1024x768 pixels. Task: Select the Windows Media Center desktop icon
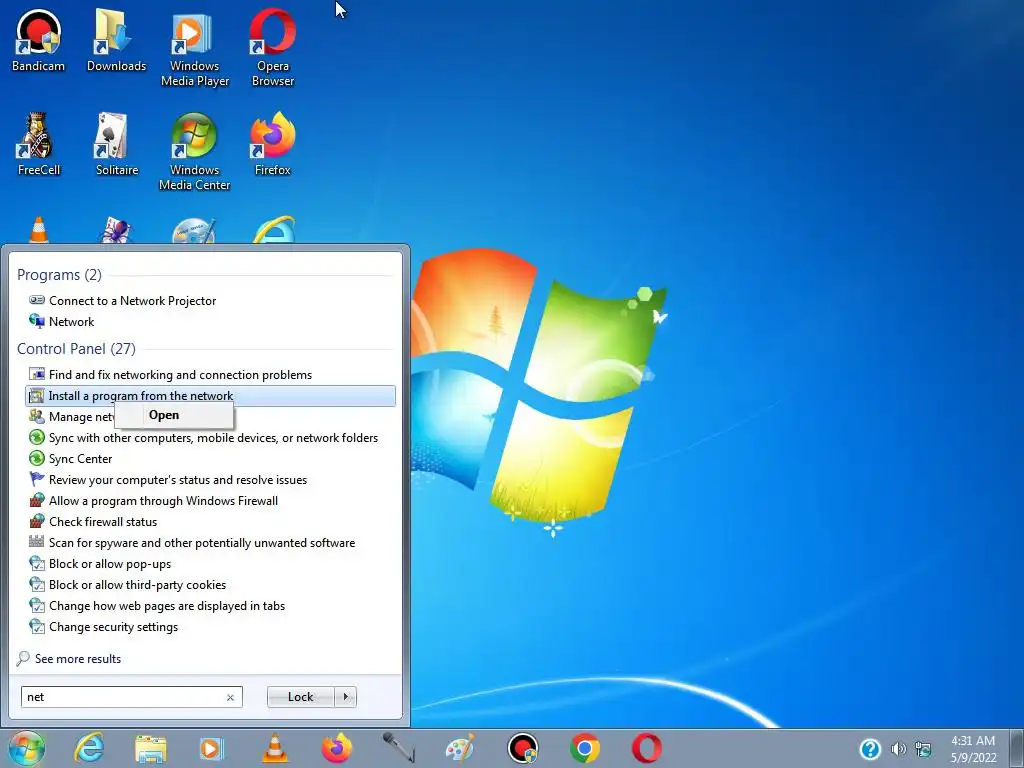tap(195, 152)
